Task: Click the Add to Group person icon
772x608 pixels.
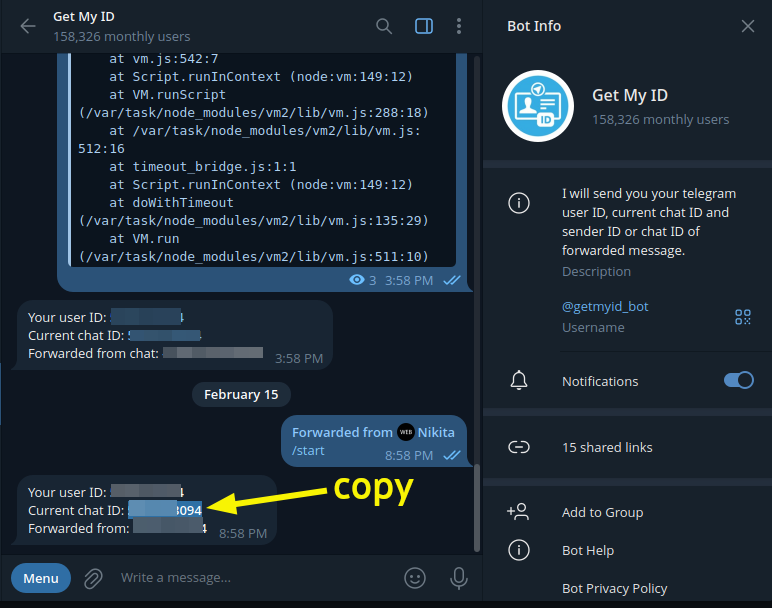Action: 518,512
